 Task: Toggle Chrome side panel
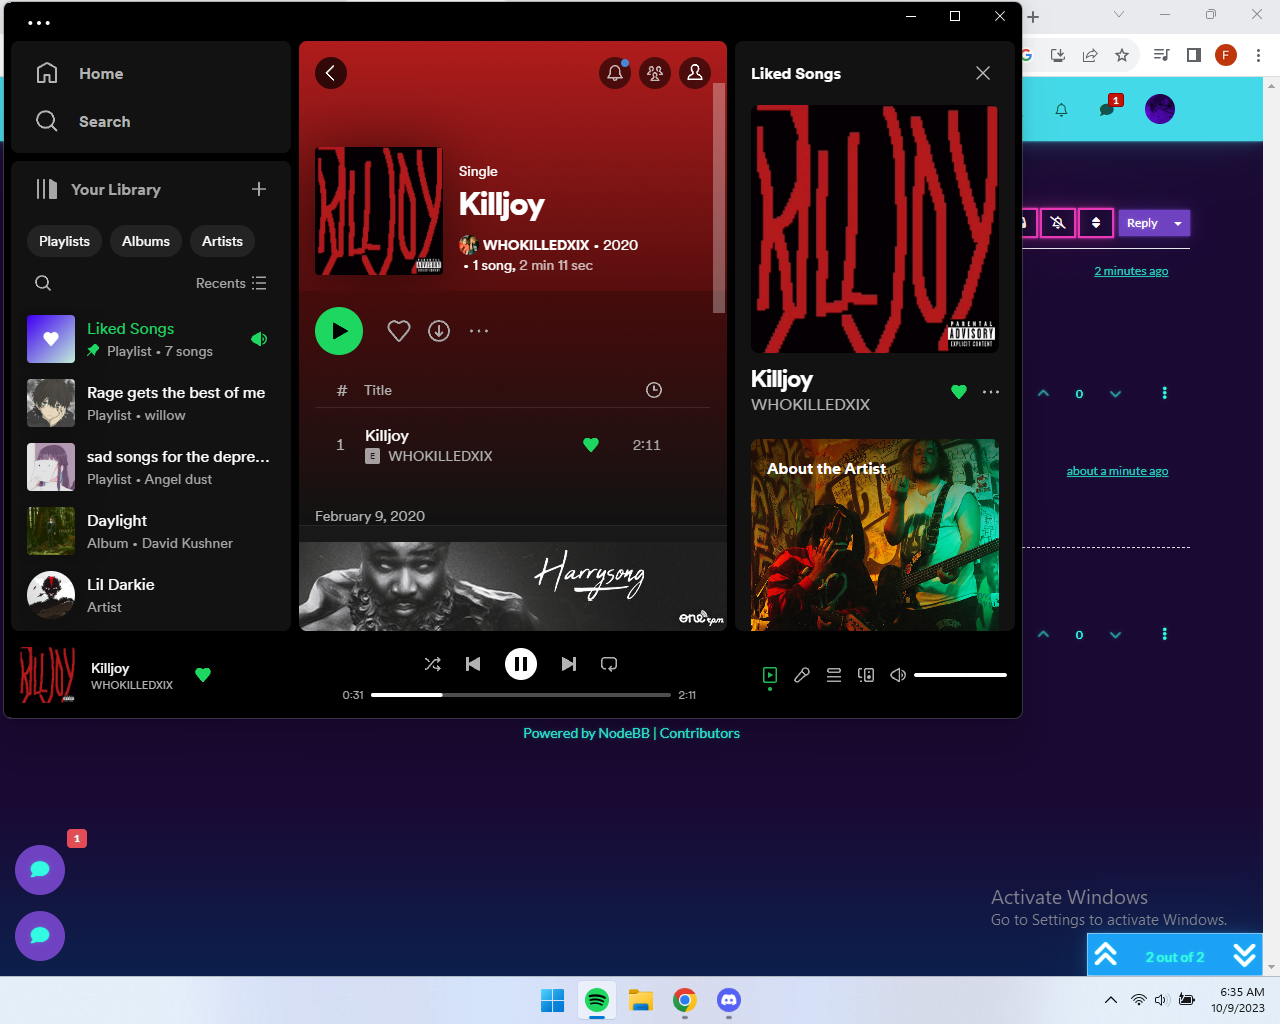coord(1193,55)
